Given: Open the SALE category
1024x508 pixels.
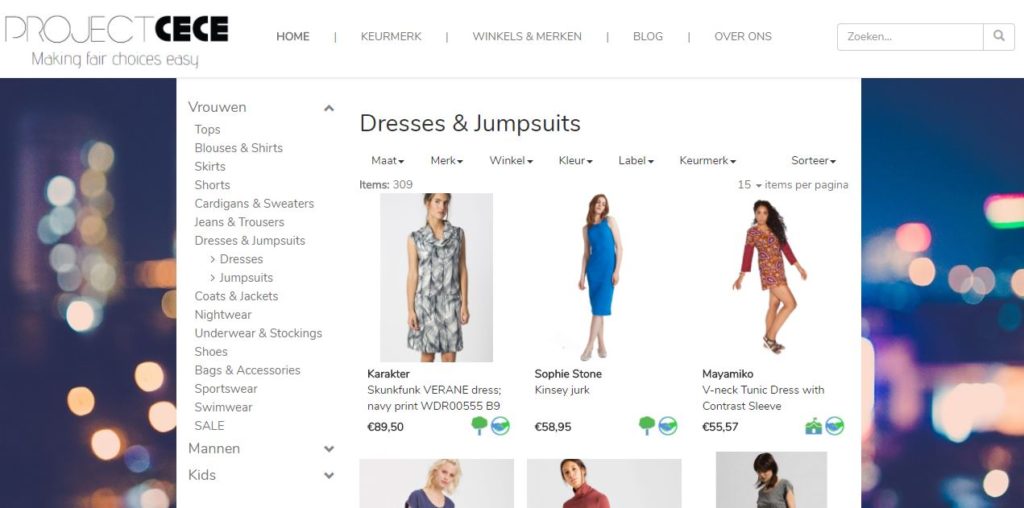Looking at the screenshot, I should tap(209, 426).
